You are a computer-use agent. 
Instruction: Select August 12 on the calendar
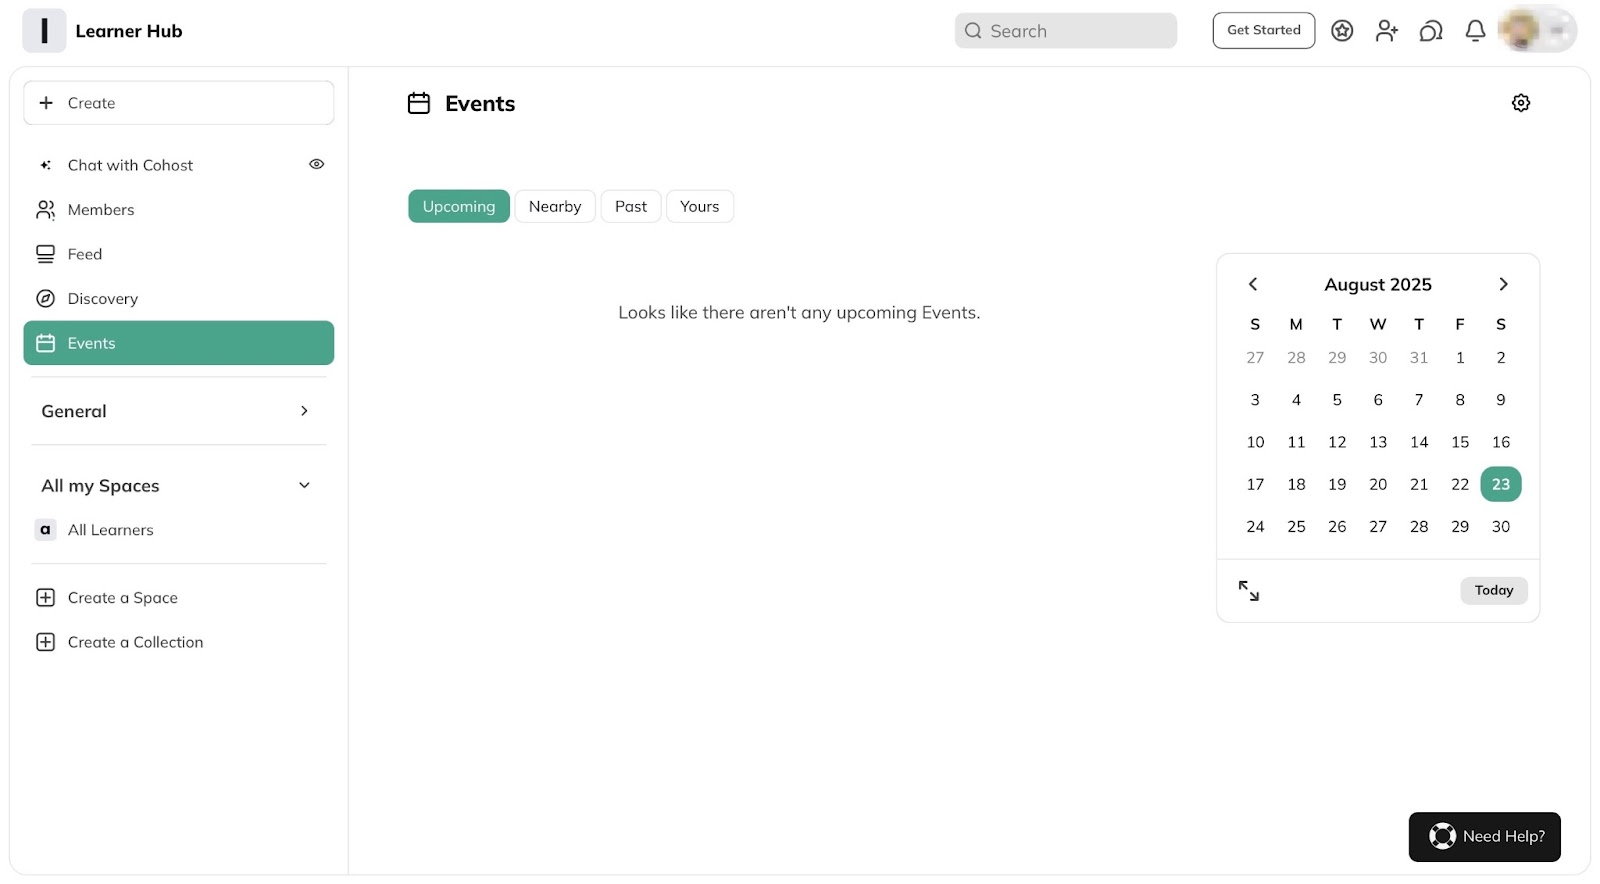(1337, 442)
